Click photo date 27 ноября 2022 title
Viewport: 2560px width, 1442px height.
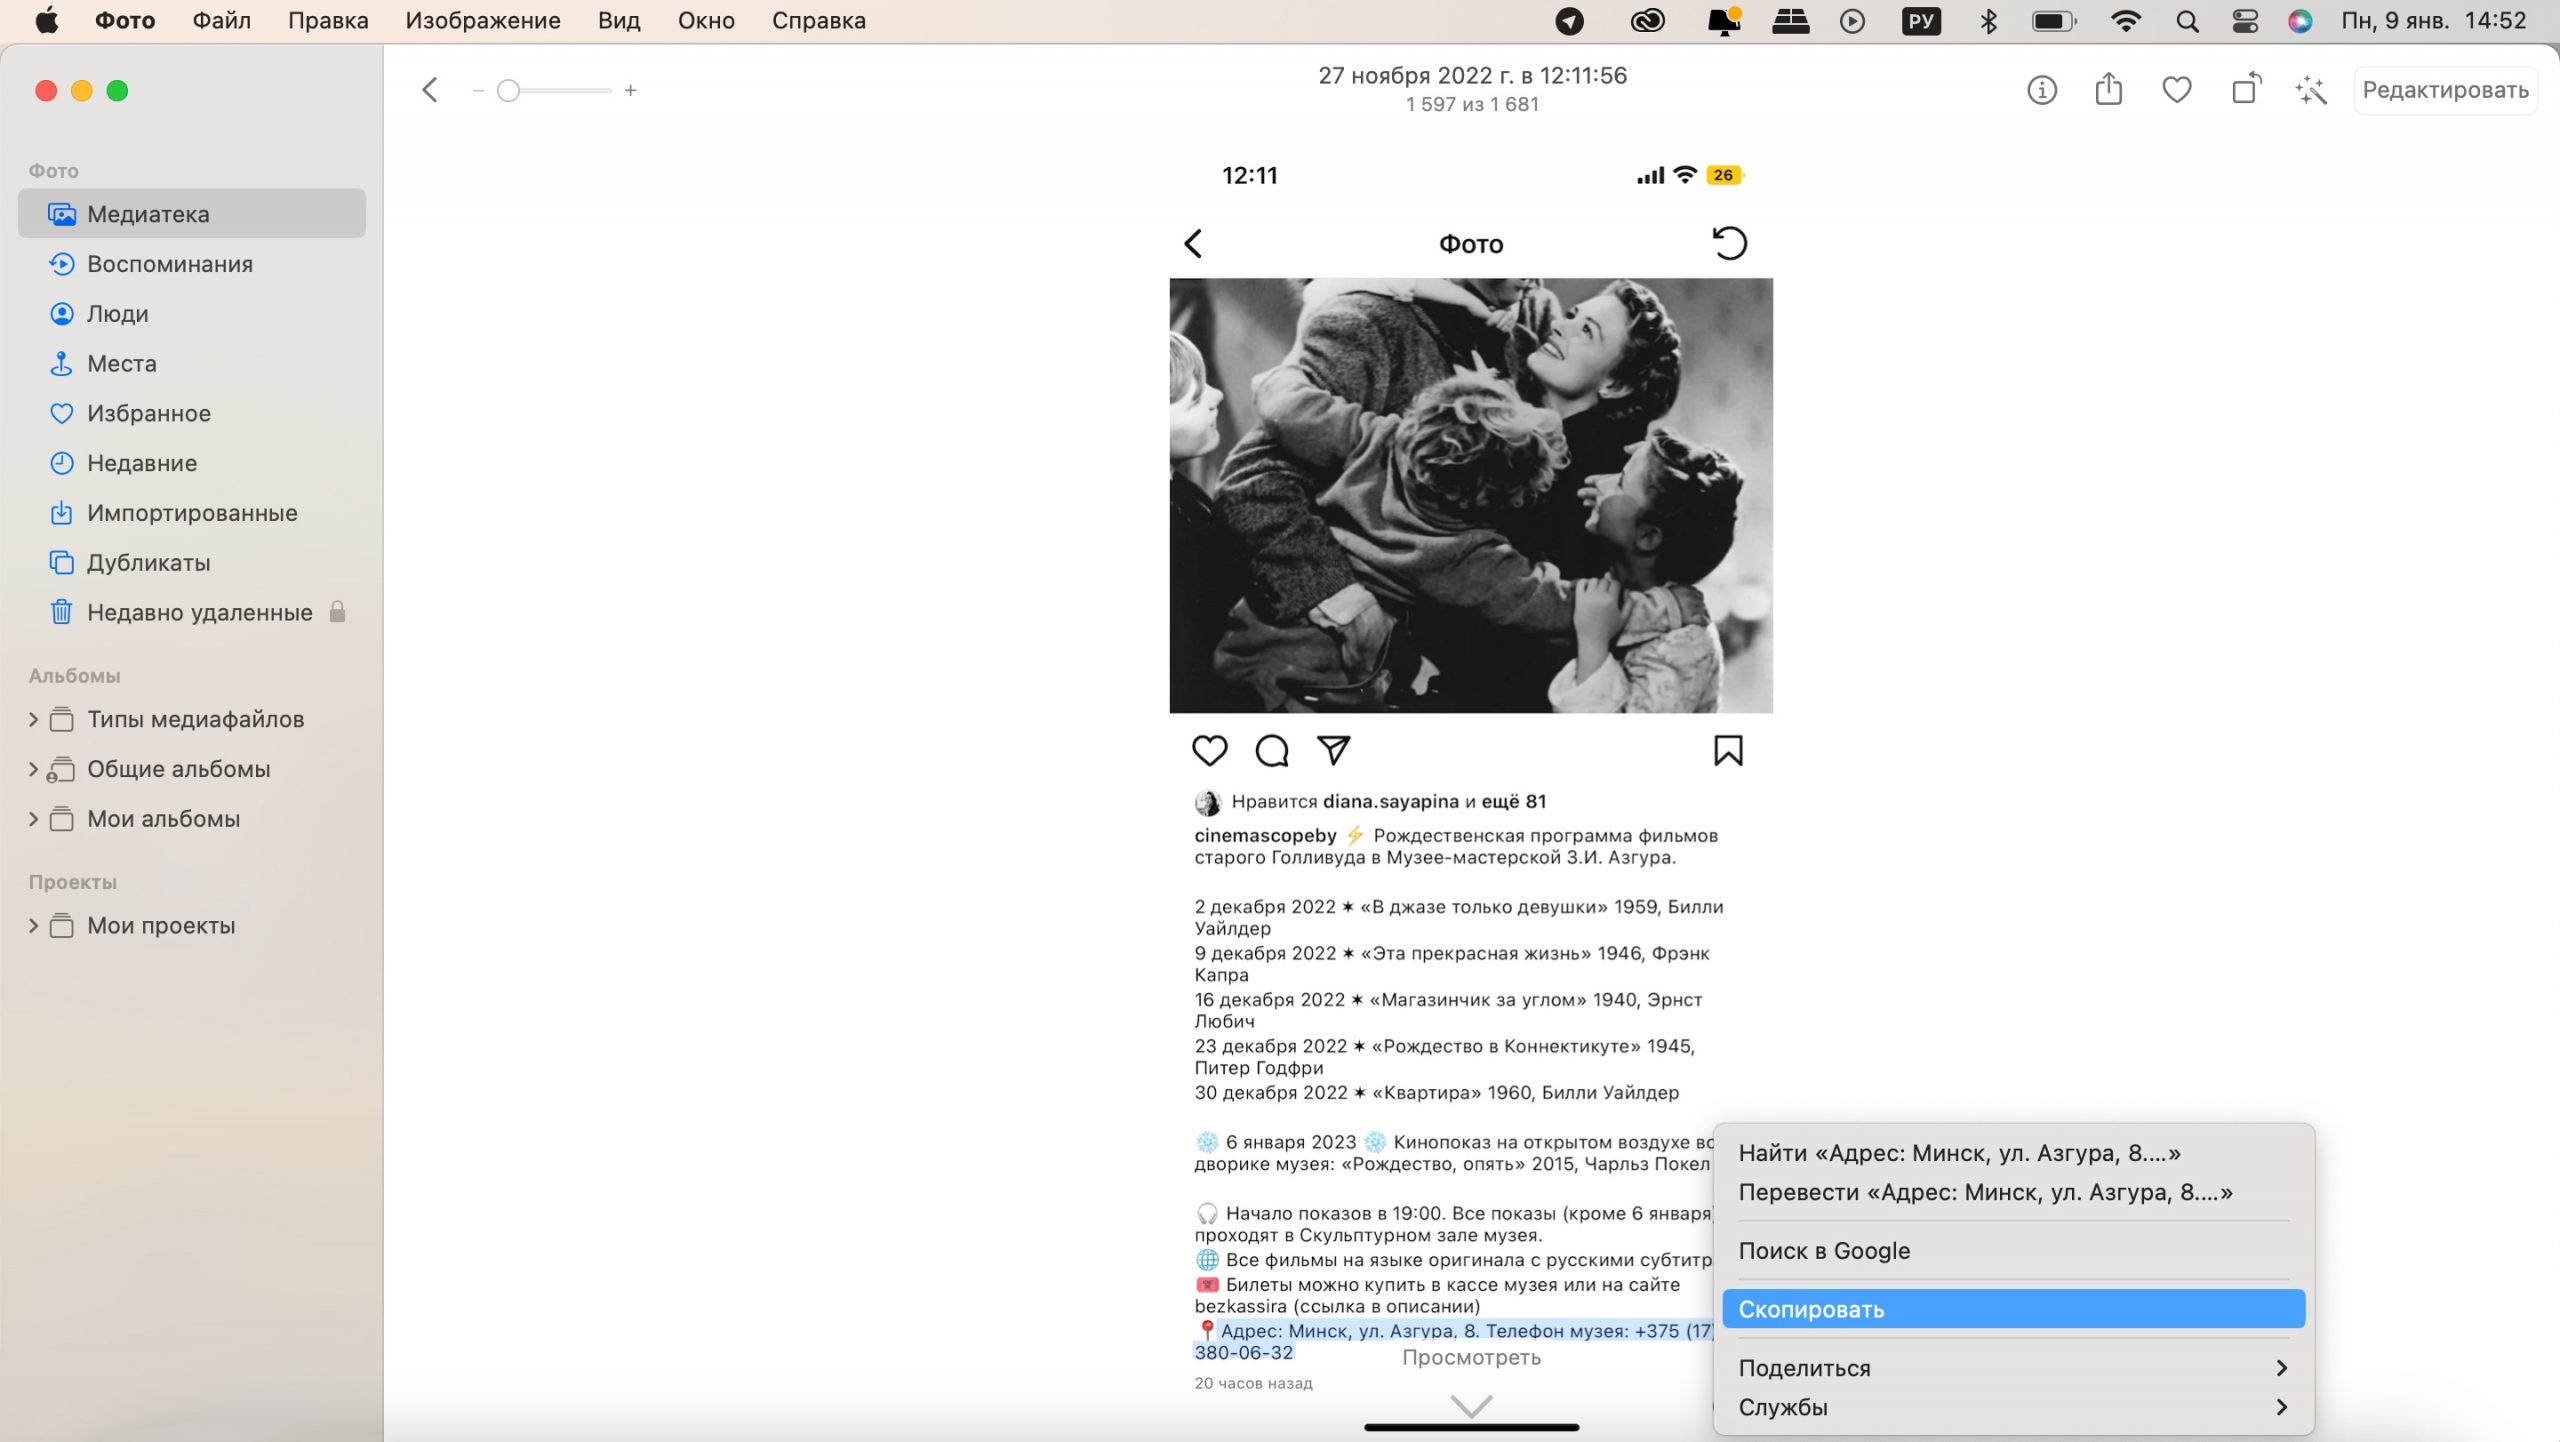(x=1472, y=76)
